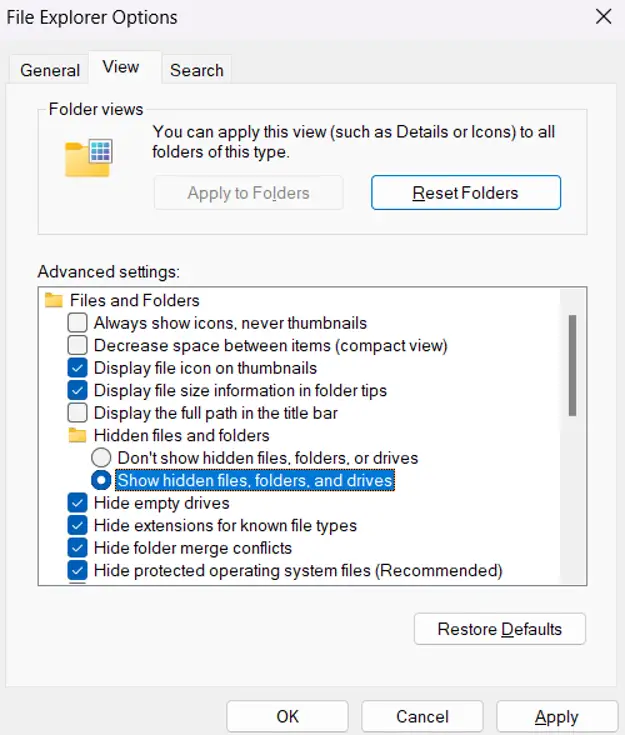Uncheck Hide extensions for known file types
The image size is (625, 735).
click(x=77, y=525)
